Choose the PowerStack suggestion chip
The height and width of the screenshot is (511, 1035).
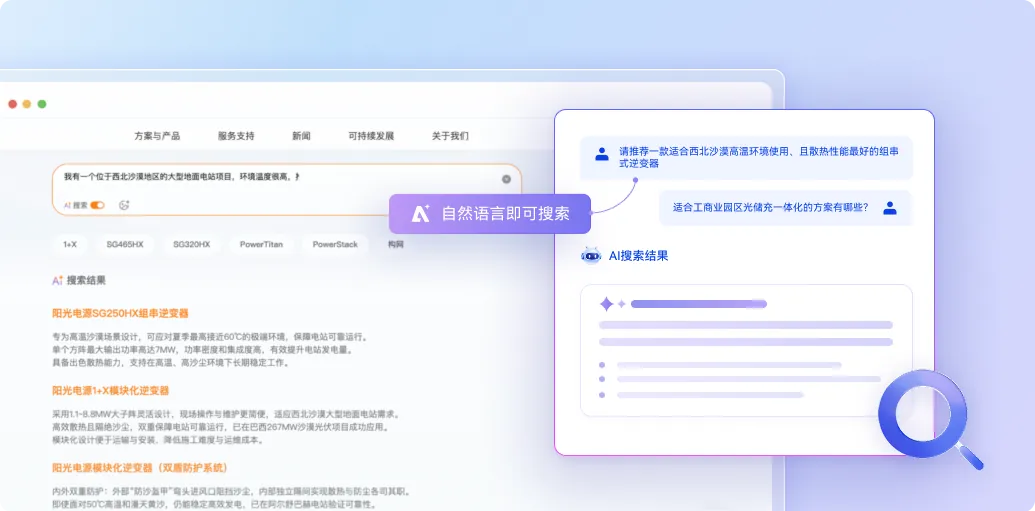[x=335, y=244]
